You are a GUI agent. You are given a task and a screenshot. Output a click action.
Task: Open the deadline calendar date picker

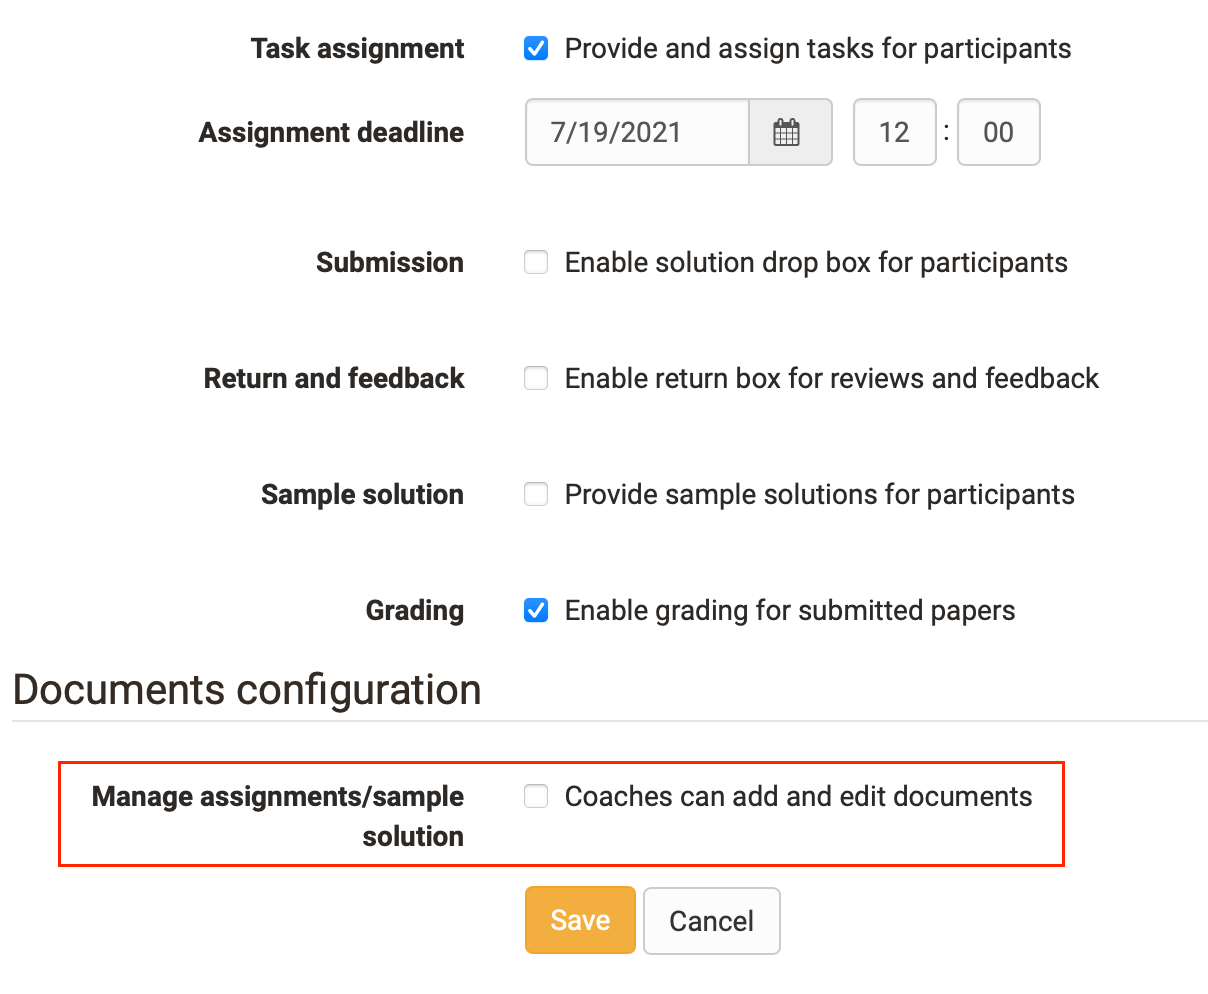point(788,132)
